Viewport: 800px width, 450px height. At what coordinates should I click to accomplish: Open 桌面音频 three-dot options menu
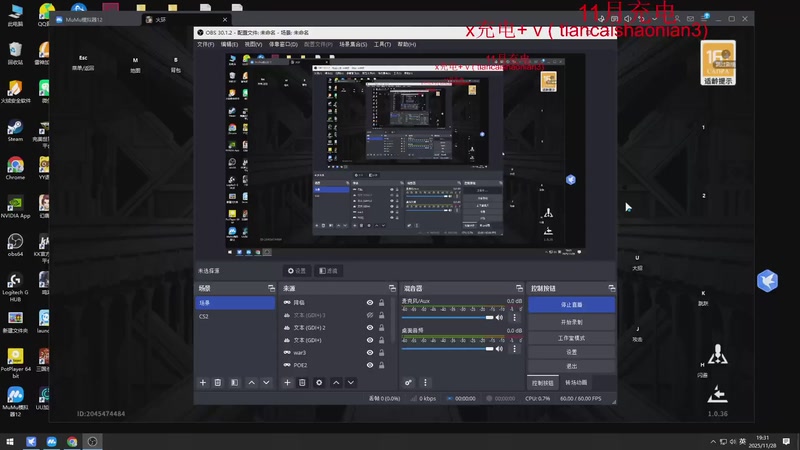[514, 349]
